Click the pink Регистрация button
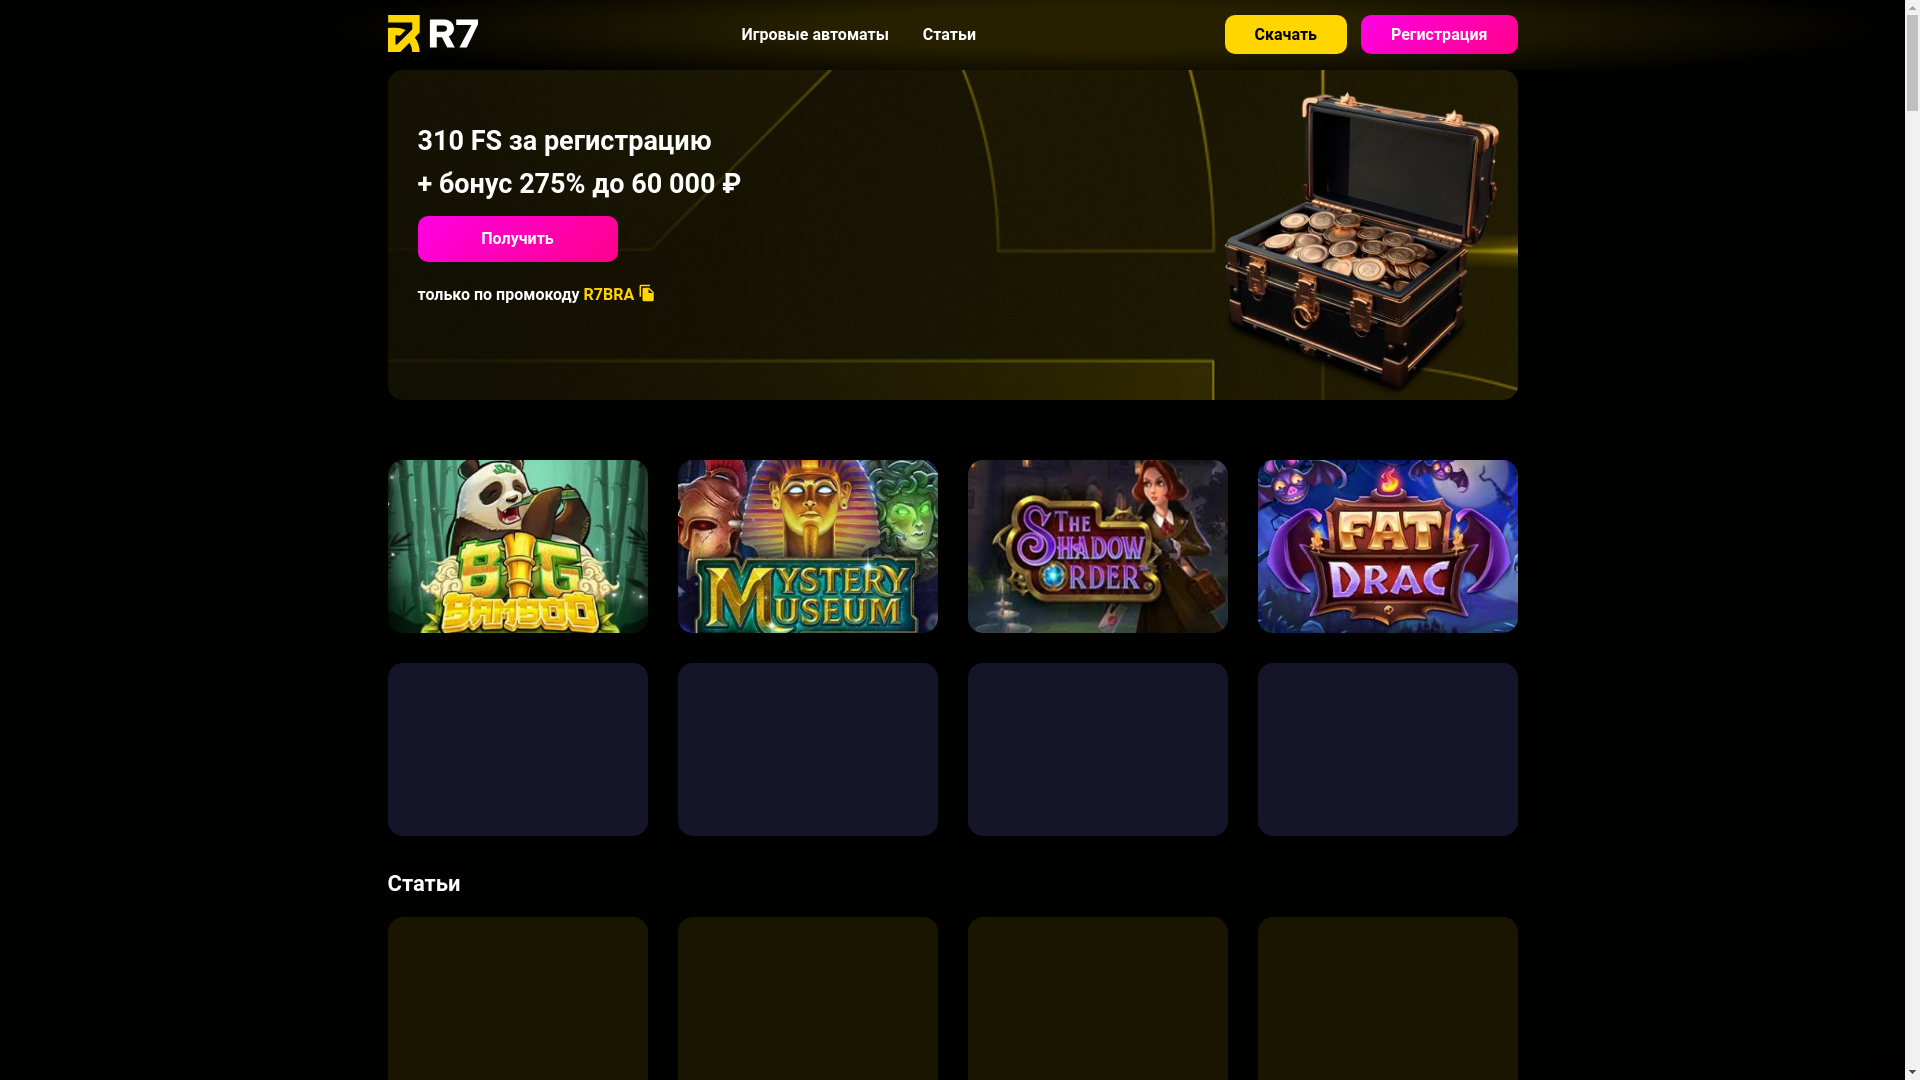 1439,34
